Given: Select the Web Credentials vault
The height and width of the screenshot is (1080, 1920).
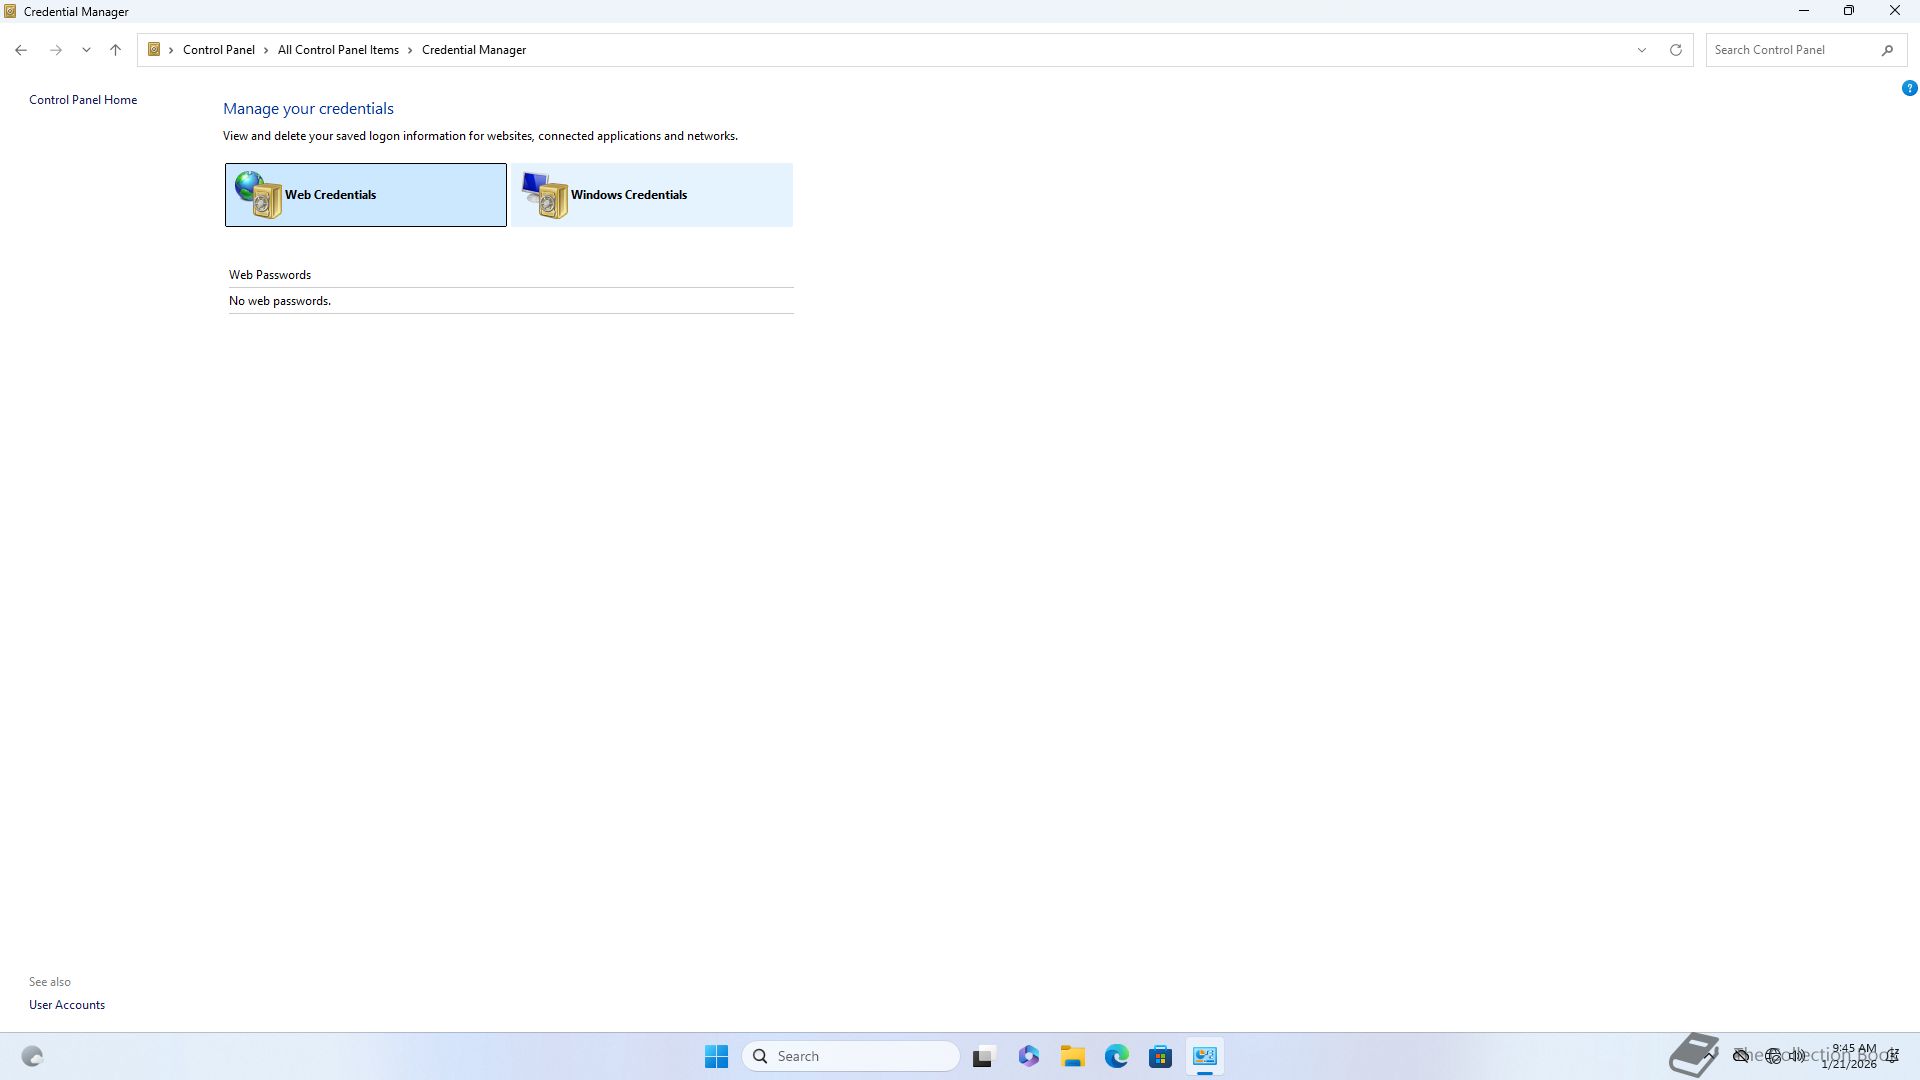Looking at the screenshot, I should click(365, 195).
